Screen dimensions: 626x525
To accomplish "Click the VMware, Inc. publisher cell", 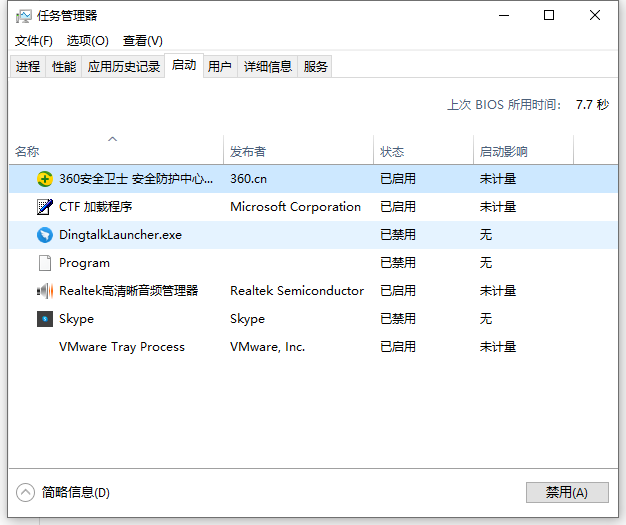I will tap(267, 347).
